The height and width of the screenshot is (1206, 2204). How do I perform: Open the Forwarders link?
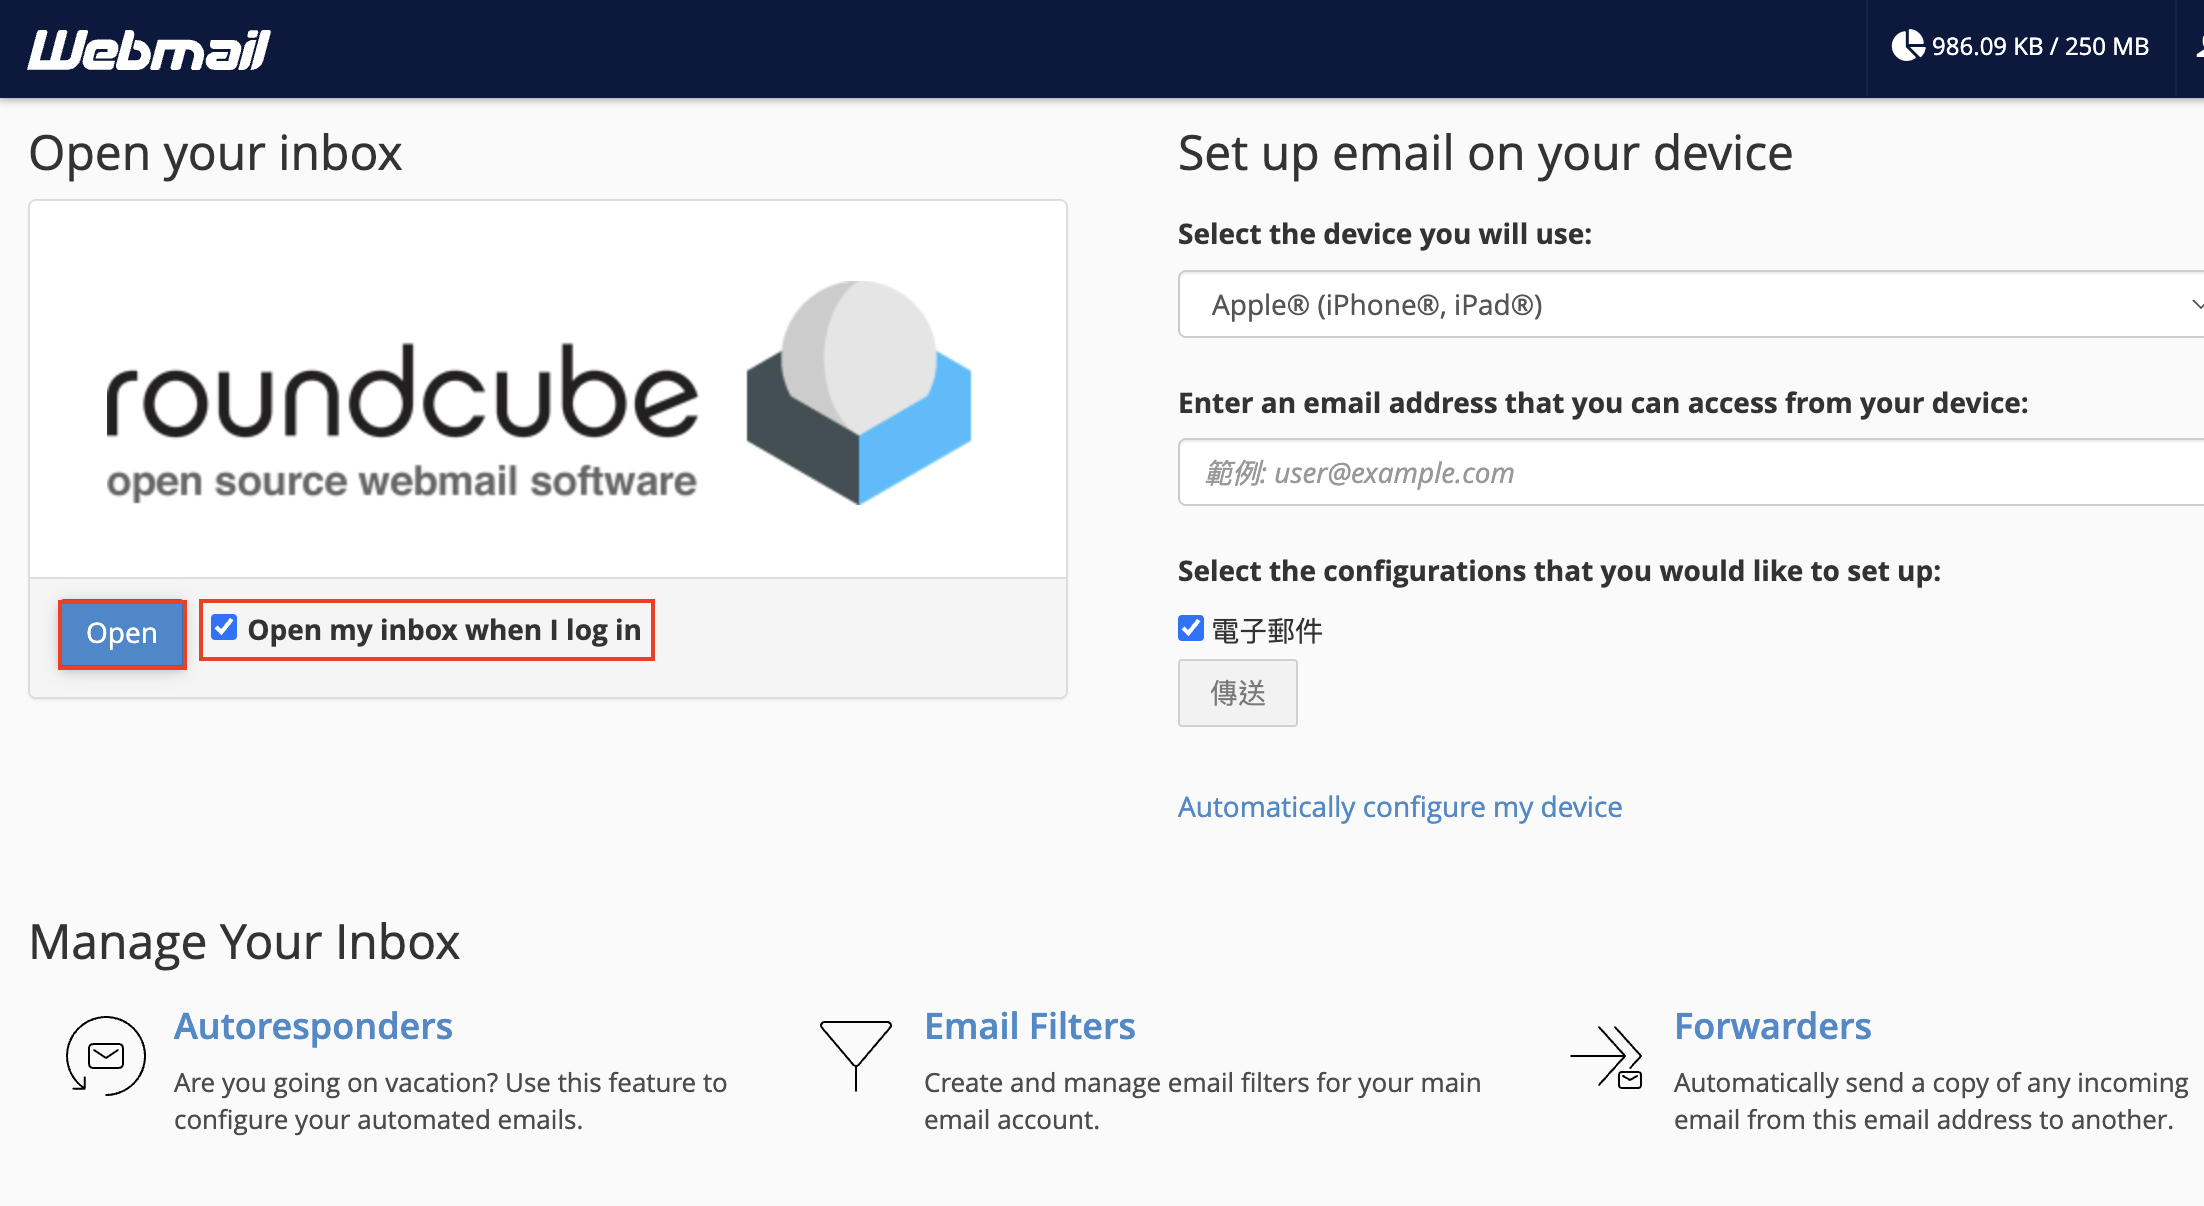(x=1772, y=1026)
